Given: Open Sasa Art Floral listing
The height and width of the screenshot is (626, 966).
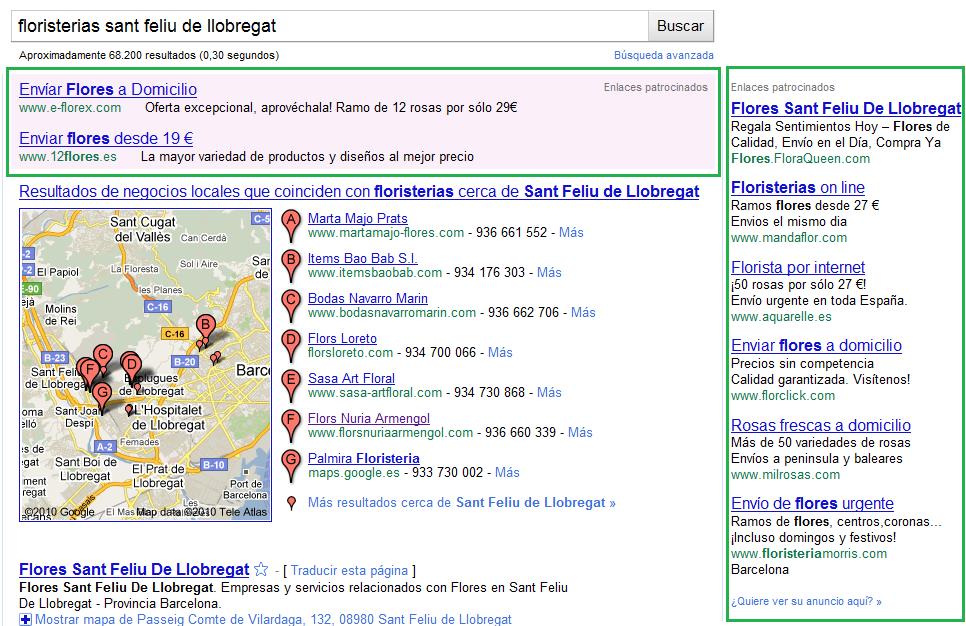Looking at the screenshot, I should (x=351, y=378).
